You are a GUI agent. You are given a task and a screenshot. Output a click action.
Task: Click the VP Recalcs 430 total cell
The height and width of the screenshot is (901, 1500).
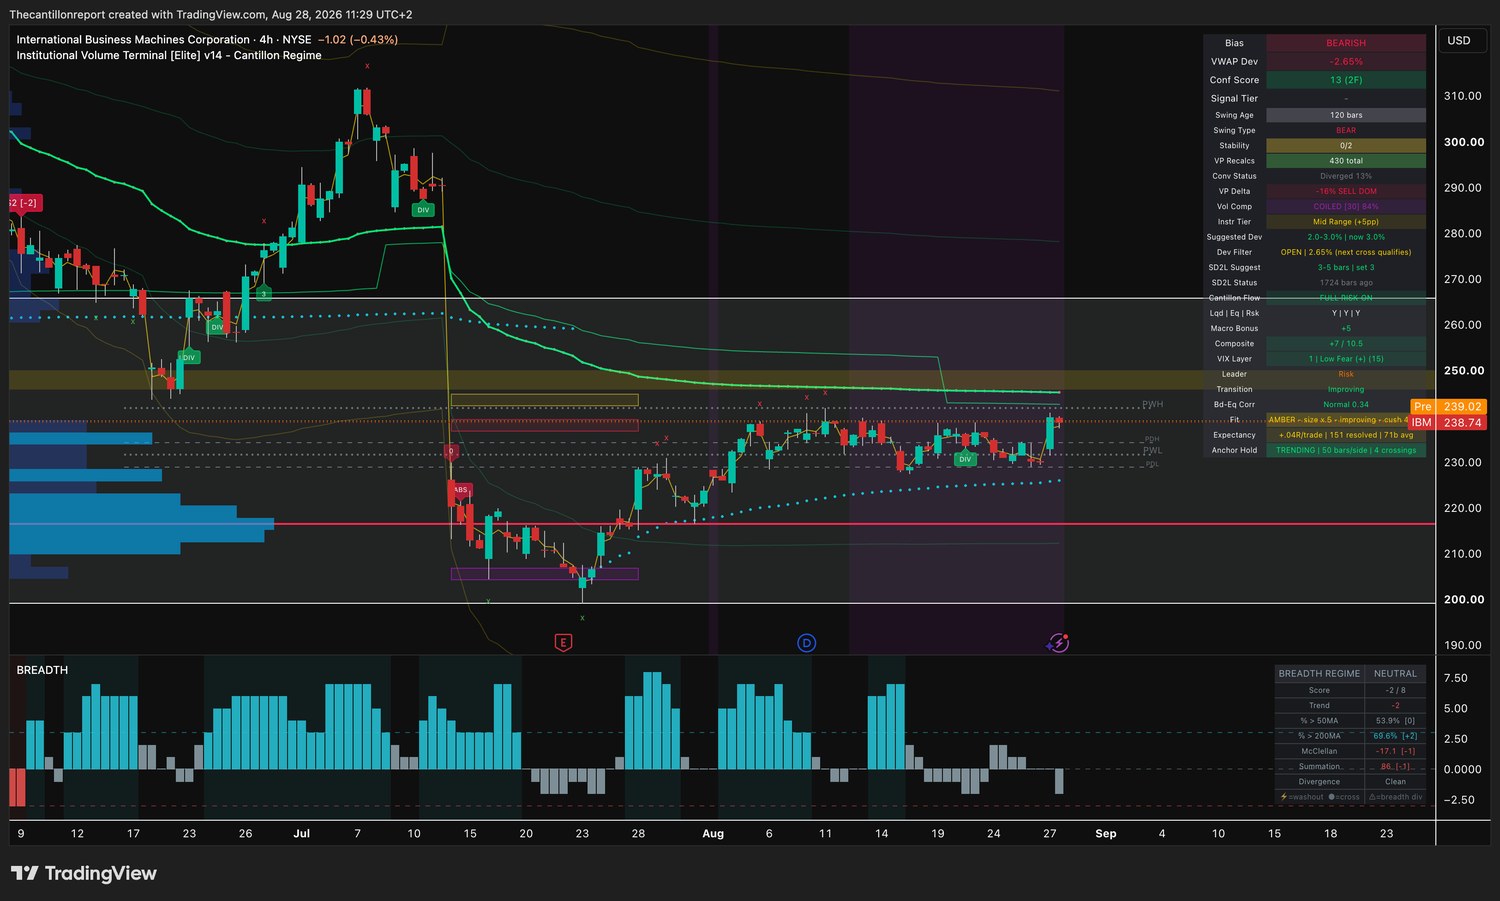coord(1346,161)
